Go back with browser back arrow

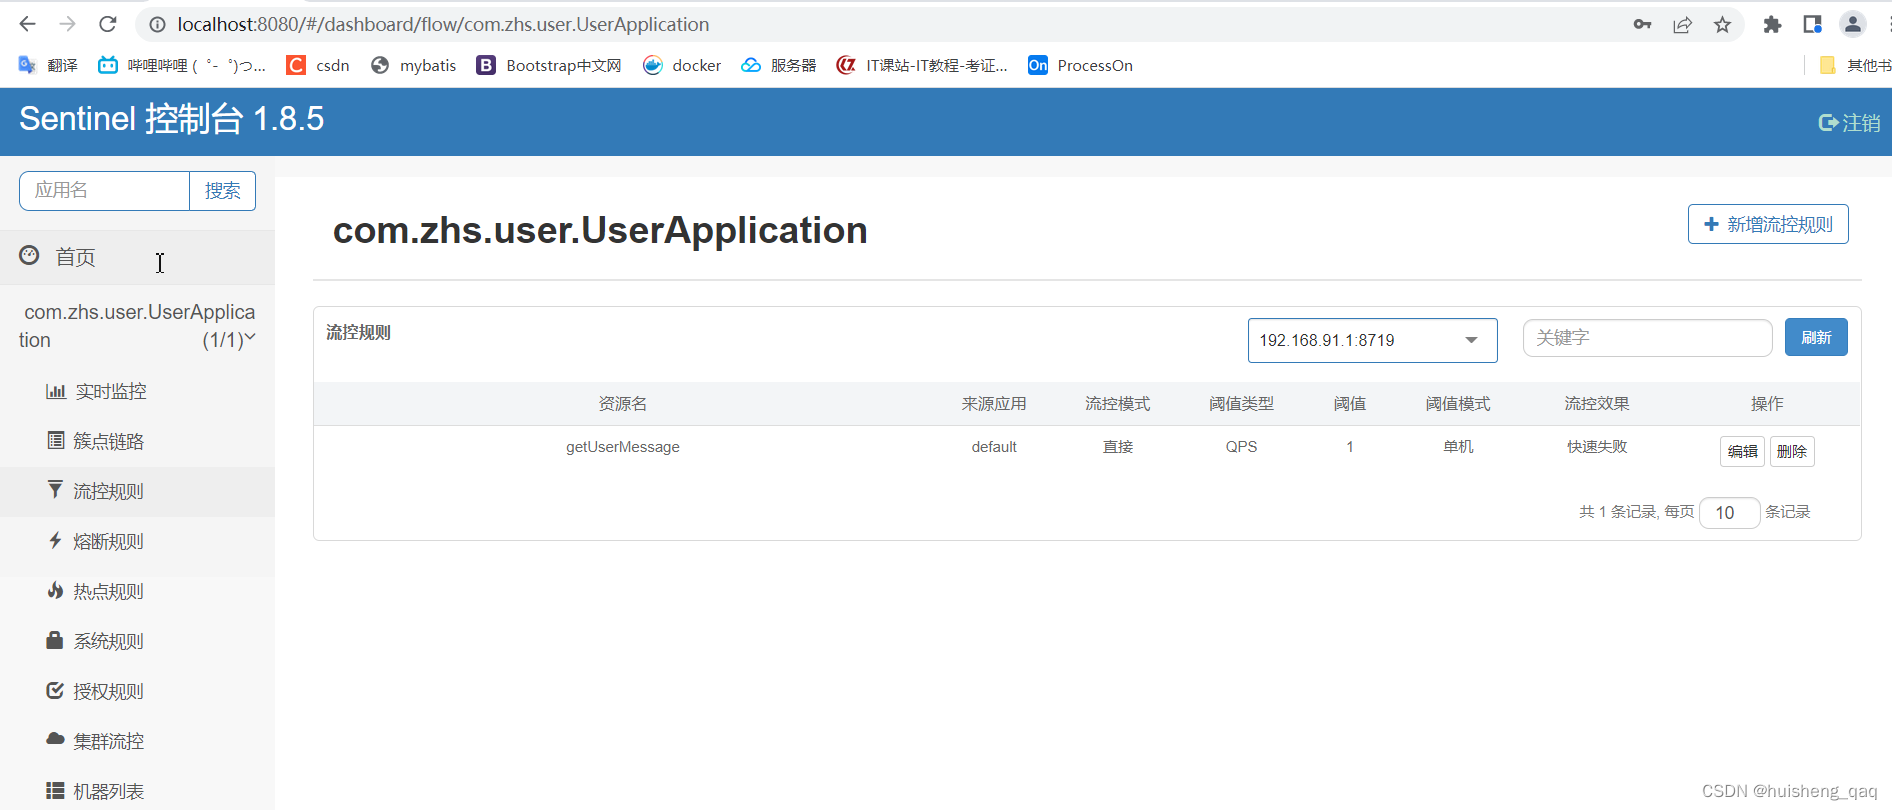tap(27, 24)
